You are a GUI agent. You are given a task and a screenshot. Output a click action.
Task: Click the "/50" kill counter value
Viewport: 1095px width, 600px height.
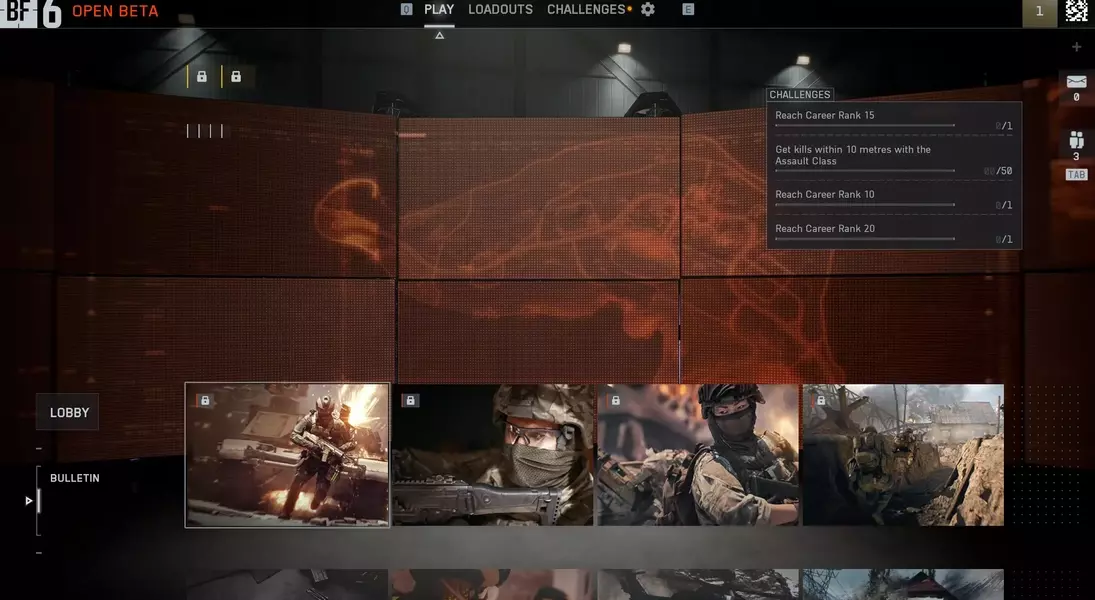1004,171
